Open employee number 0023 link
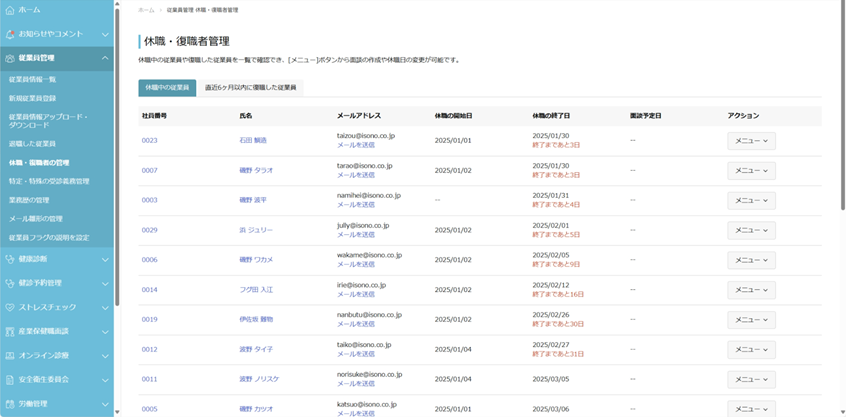Screen dimensions: 846x417 pos(149,140)
